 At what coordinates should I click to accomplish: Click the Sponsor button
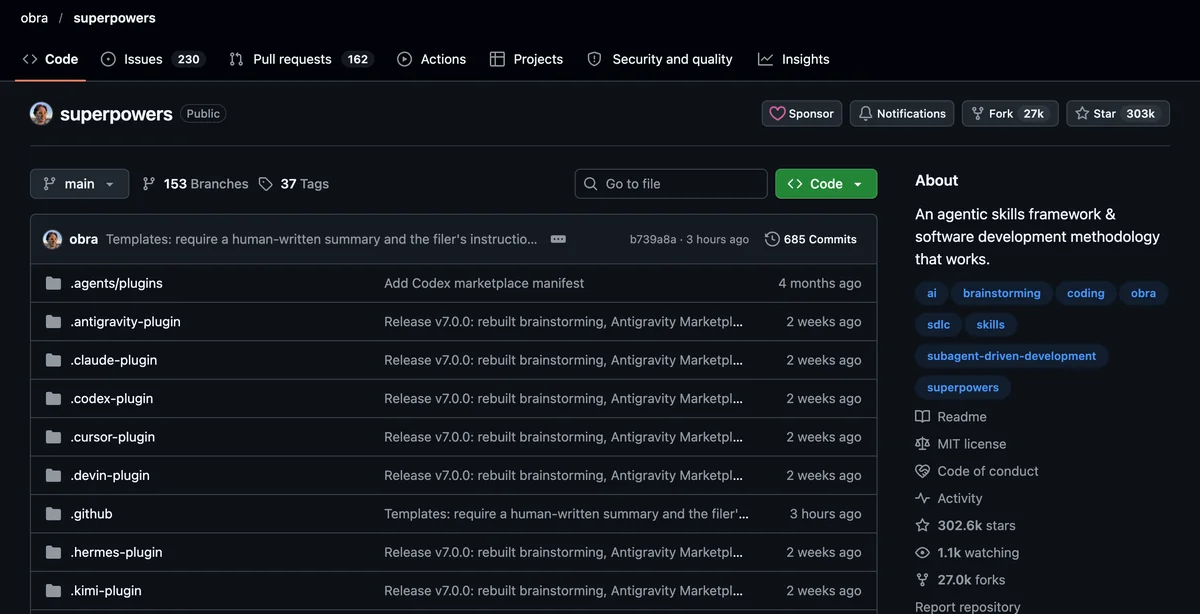point(802,114)
